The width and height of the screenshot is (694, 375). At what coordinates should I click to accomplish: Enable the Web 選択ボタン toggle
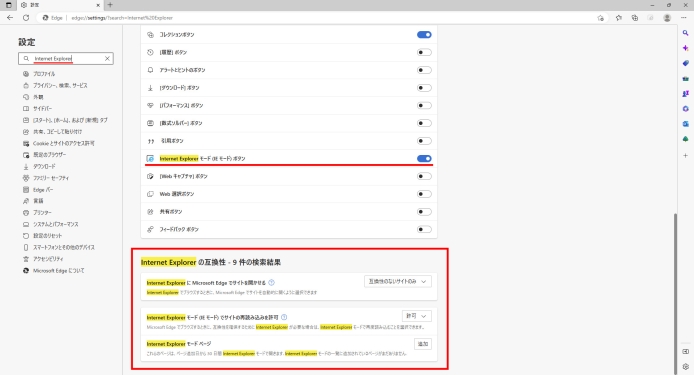(424, 194)
